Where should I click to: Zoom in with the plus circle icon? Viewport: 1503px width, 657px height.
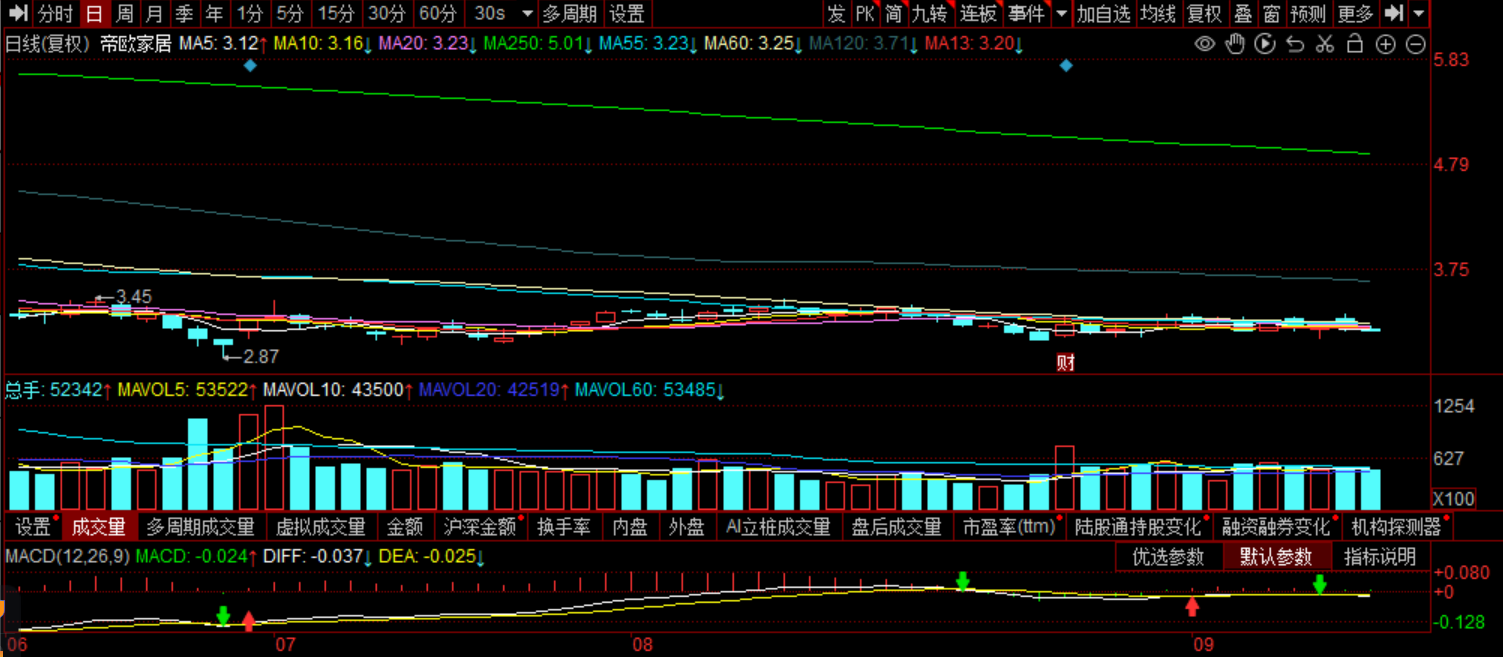pyautogui.click(x=1385, y=44)
